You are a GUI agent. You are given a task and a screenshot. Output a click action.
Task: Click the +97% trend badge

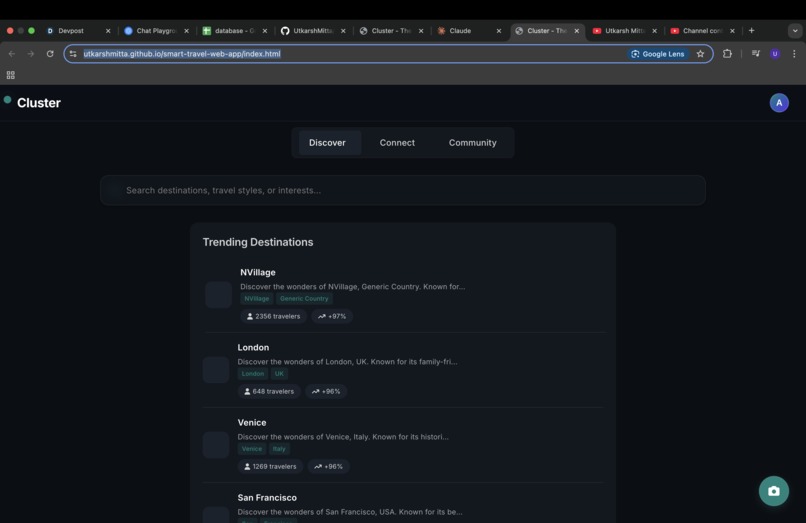(332, 316)
